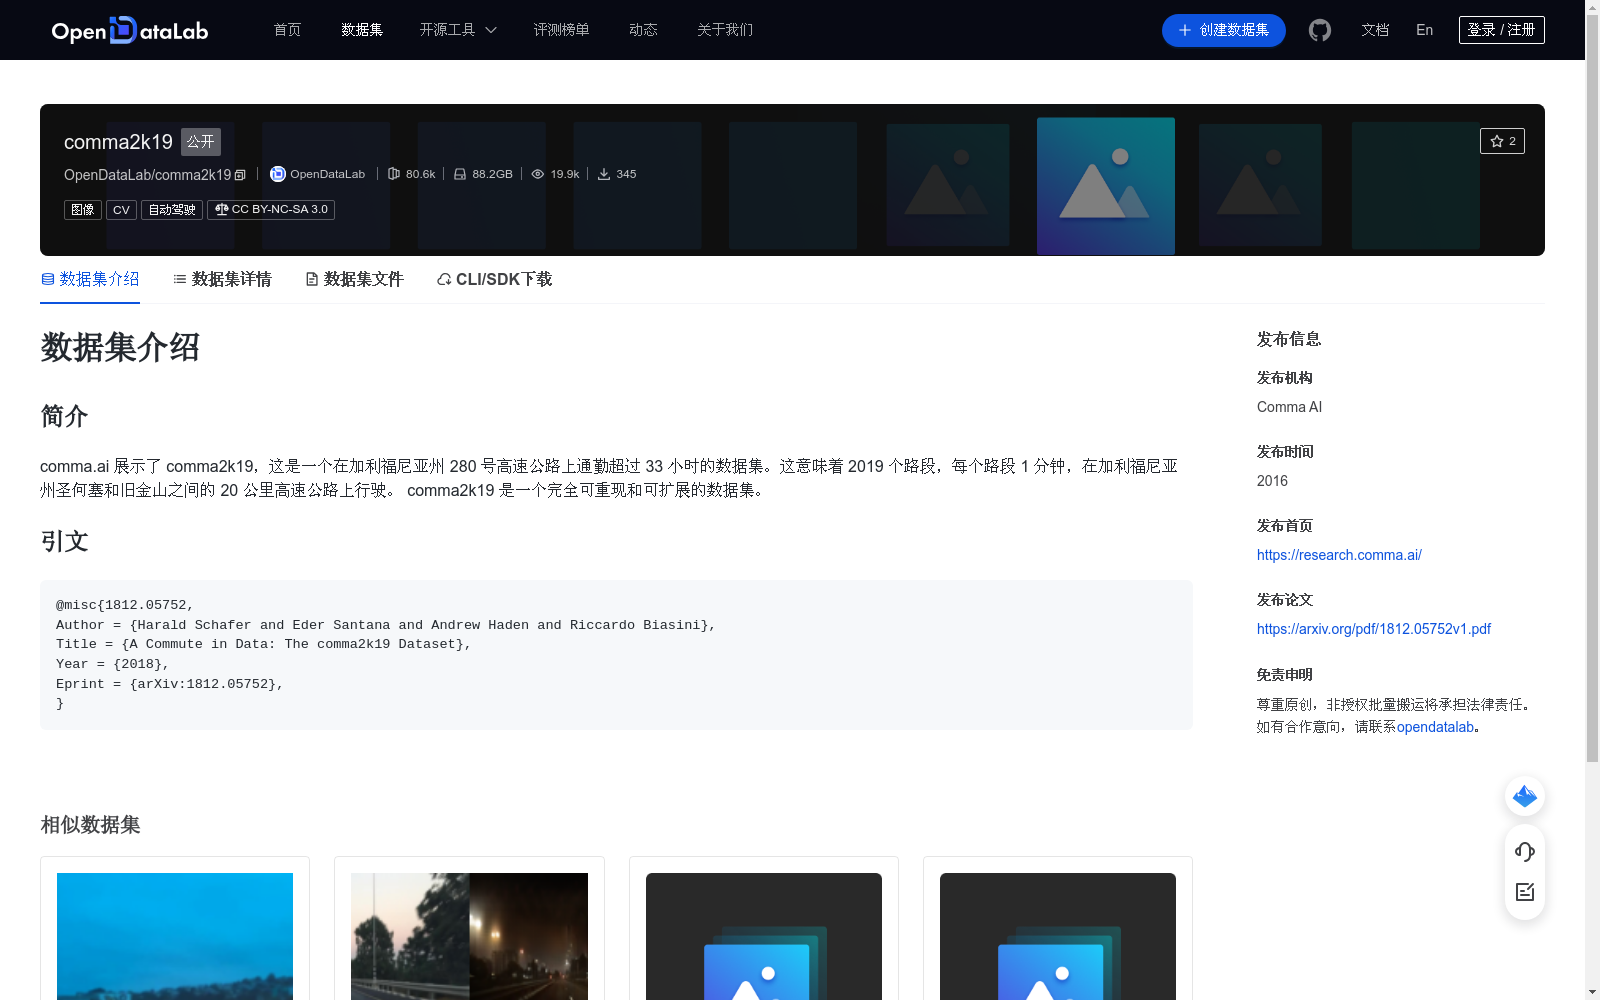Click the citation code block
Viewport: 1600px width, 1000px height.
tap(616, 655)
